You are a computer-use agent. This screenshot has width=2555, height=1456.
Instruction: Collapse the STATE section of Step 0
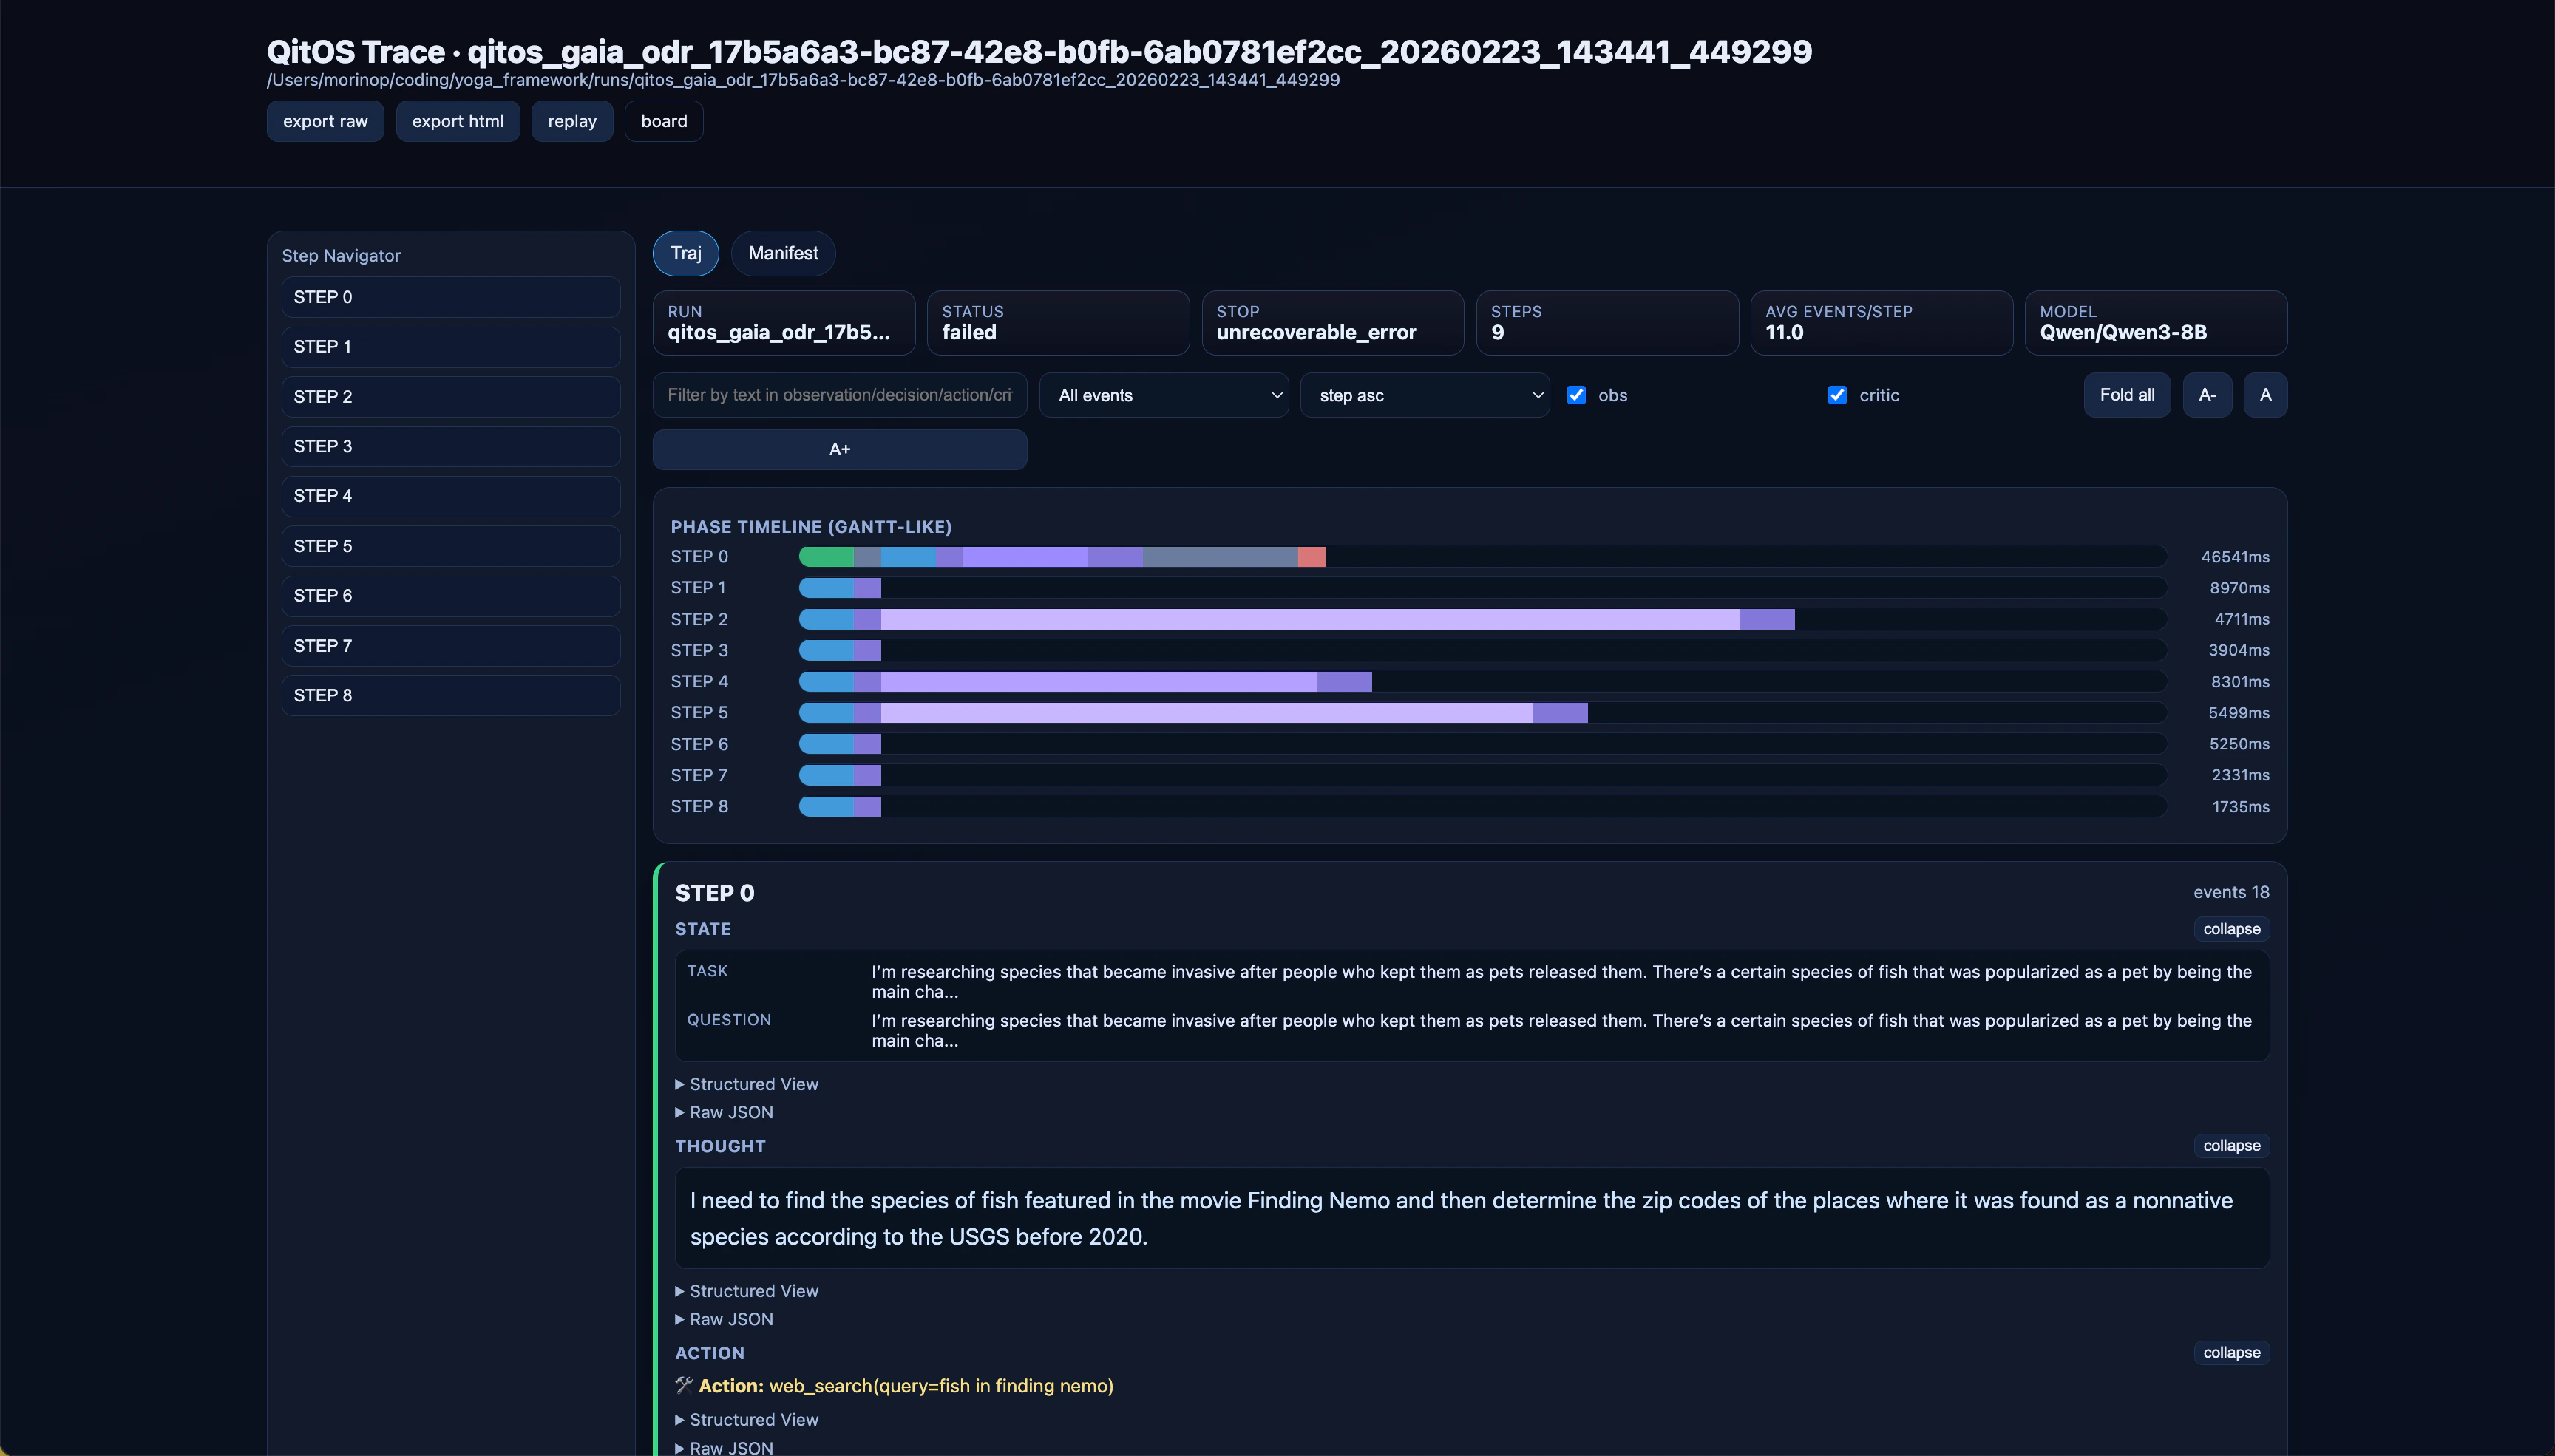pyautogui.click(x=2230, y=929)
